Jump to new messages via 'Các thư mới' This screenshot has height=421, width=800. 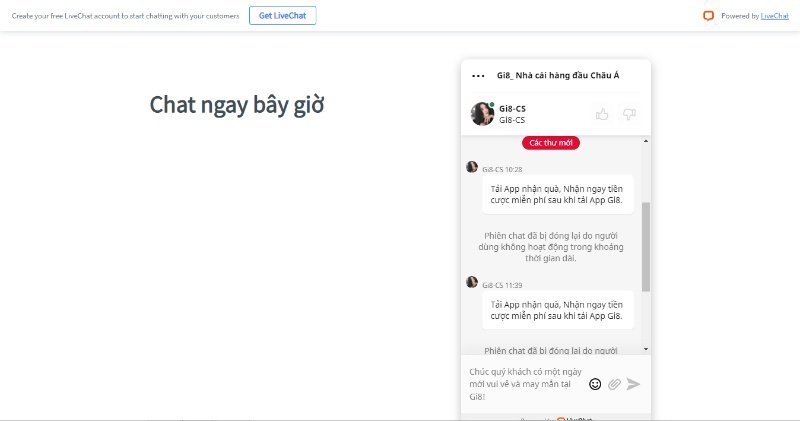point(551,143)
